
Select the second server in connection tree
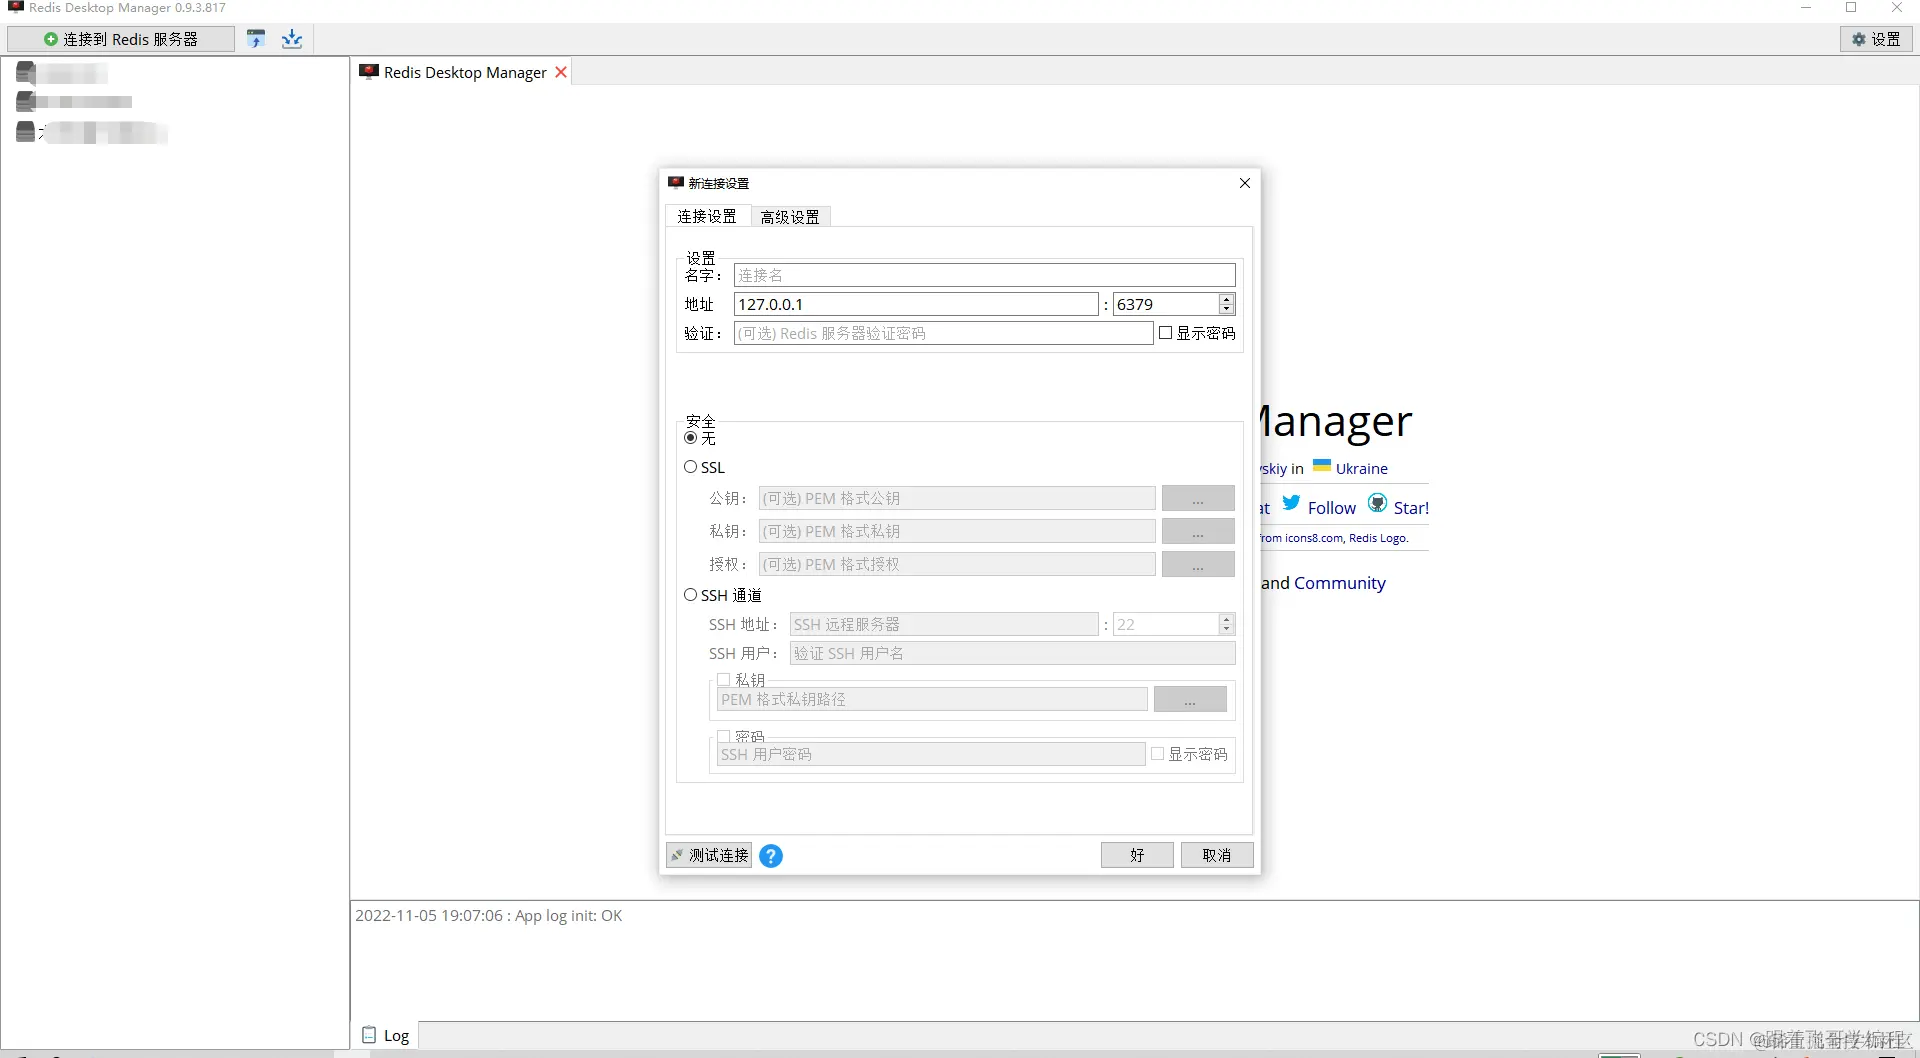[x=75, y=101]
